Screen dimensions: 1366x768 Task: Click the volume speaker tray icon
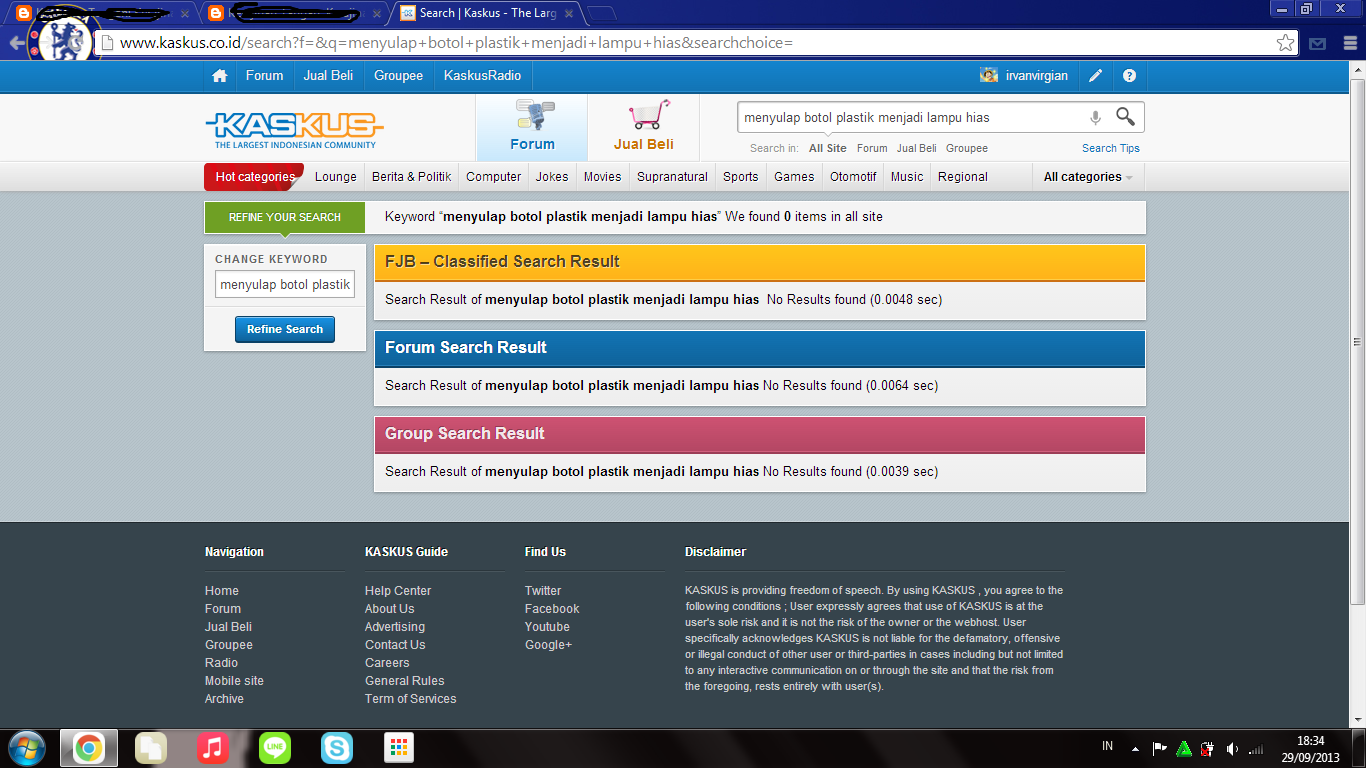[x=1232, y=749]
